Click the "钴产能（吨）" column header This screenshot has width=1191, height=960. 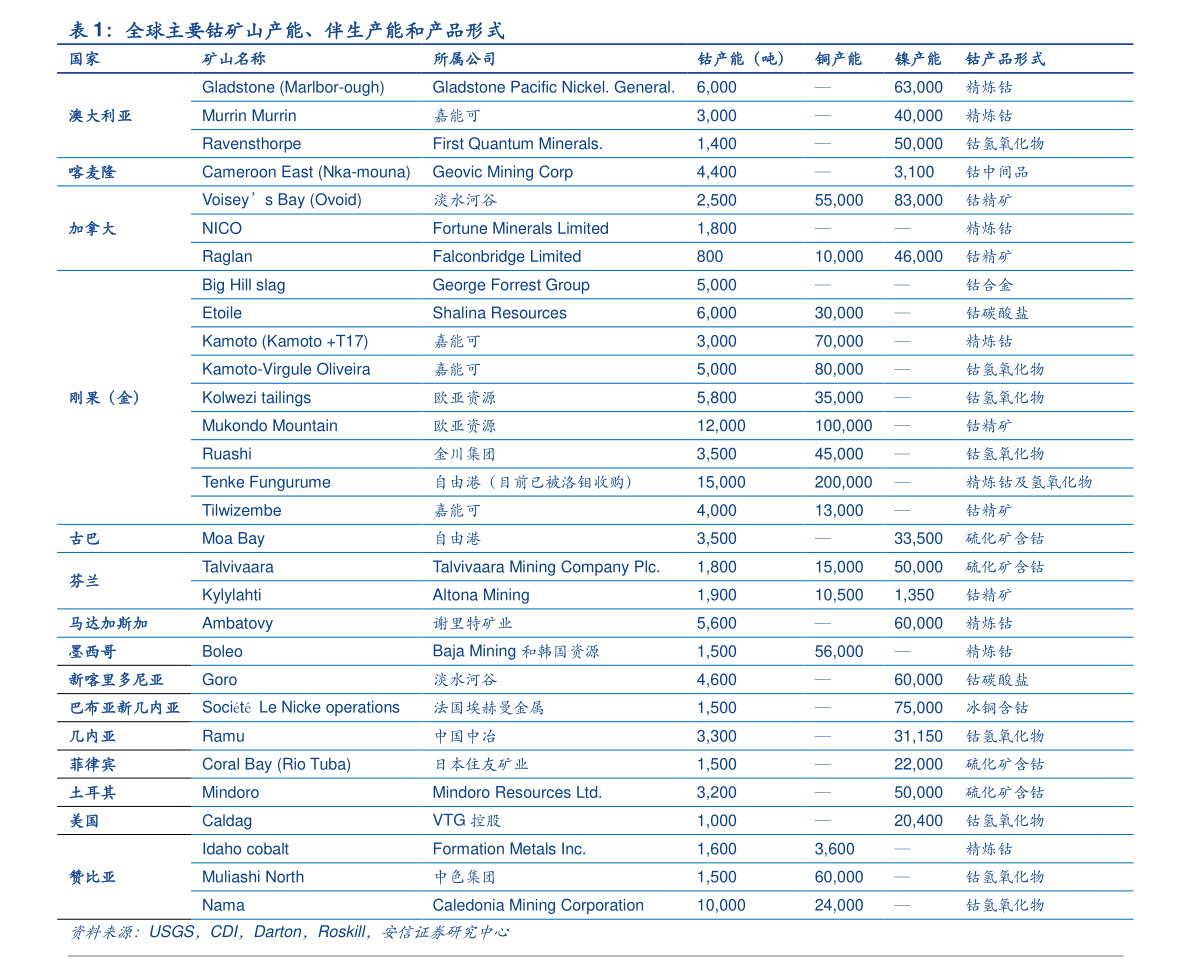click(x=741, y=59)
